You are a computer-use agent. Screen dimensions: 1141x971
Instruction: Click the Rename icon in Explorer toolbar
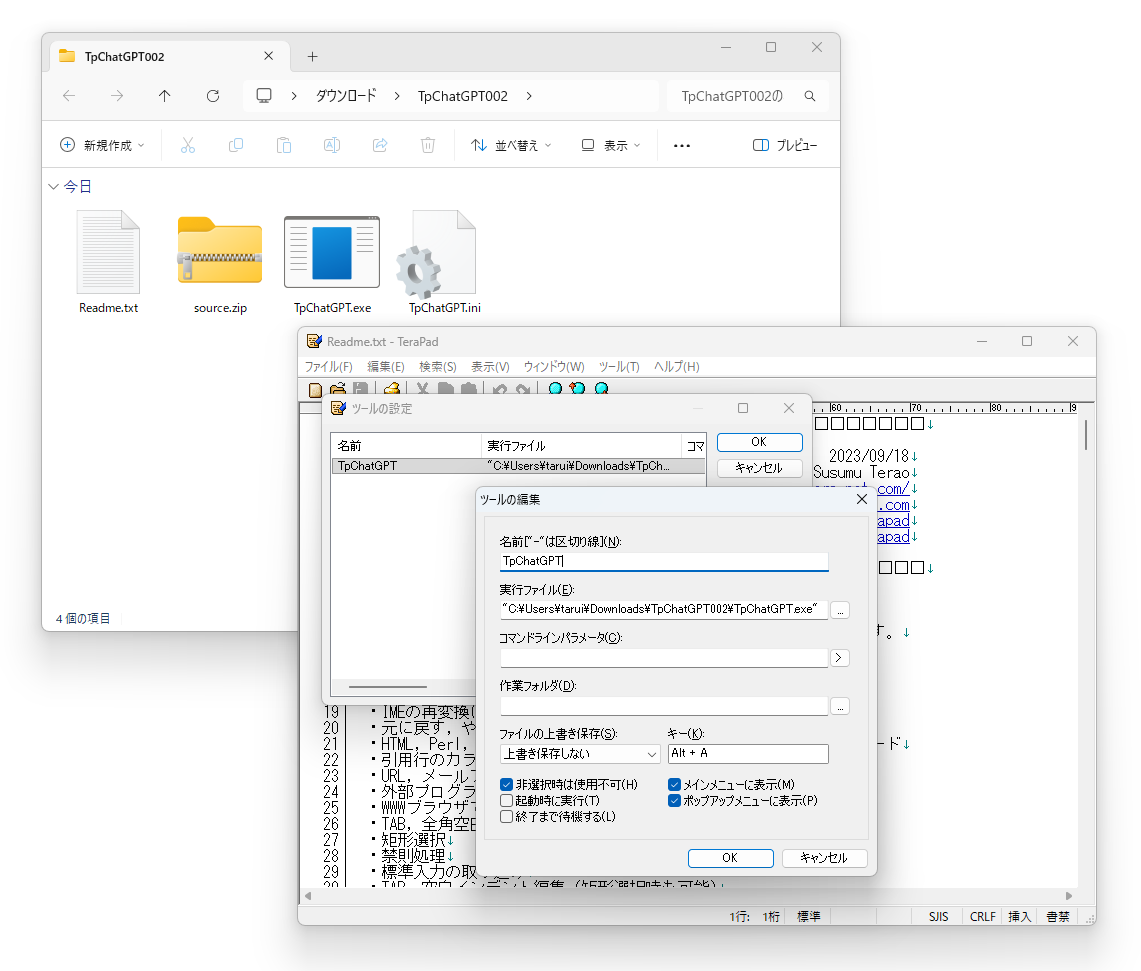[332, 145]
